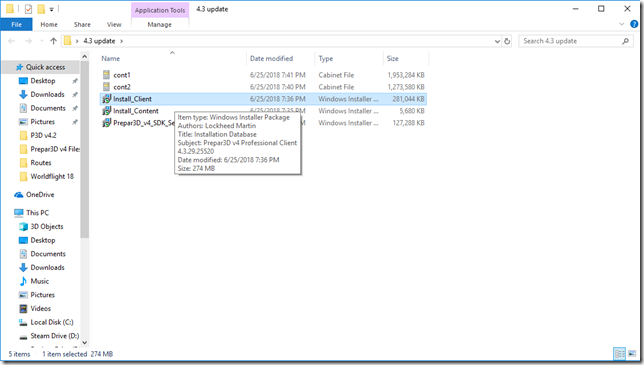
Task: Open the Customize Quick Access Toolbar dropdown
Action: 51,9
